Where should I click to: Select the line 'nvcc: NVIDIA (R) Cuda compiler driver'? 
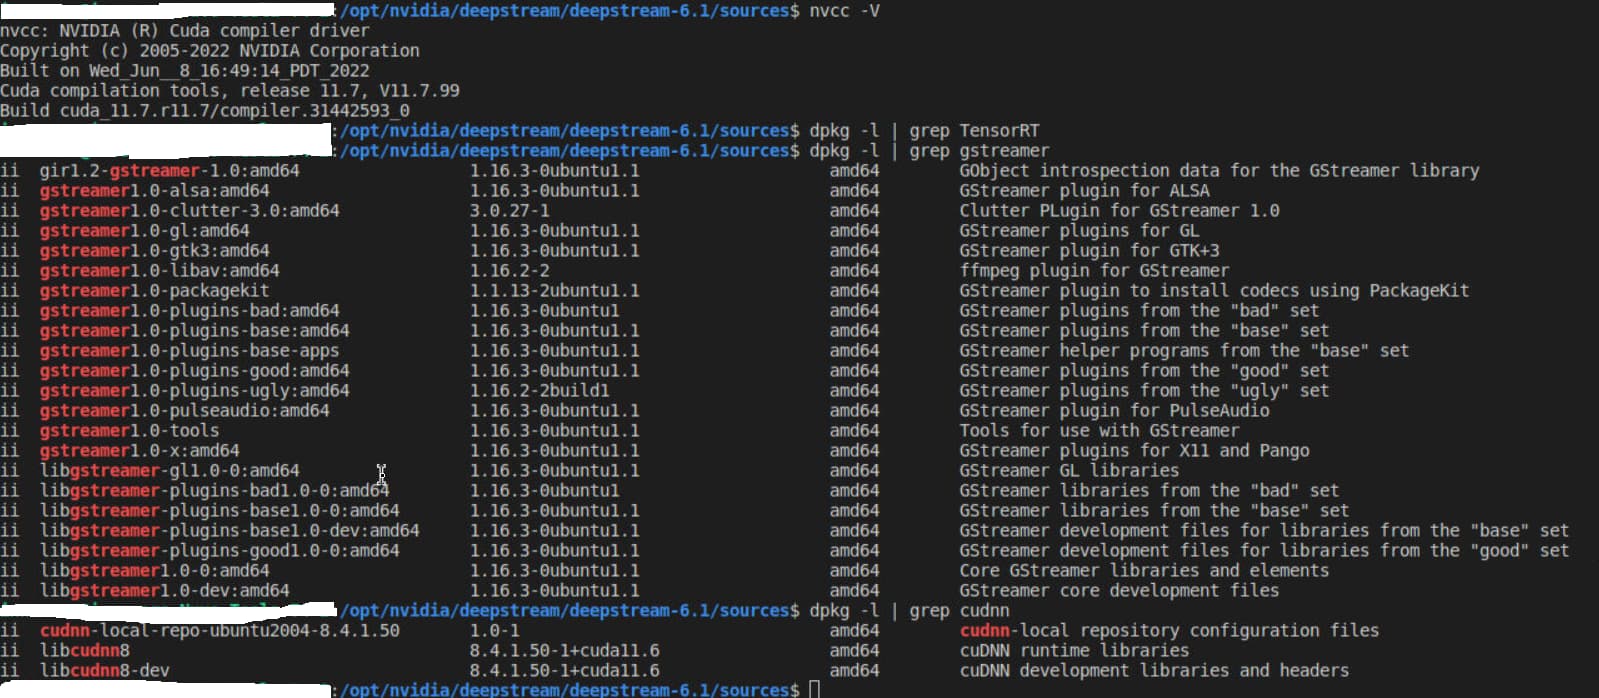tap(185, 31)
